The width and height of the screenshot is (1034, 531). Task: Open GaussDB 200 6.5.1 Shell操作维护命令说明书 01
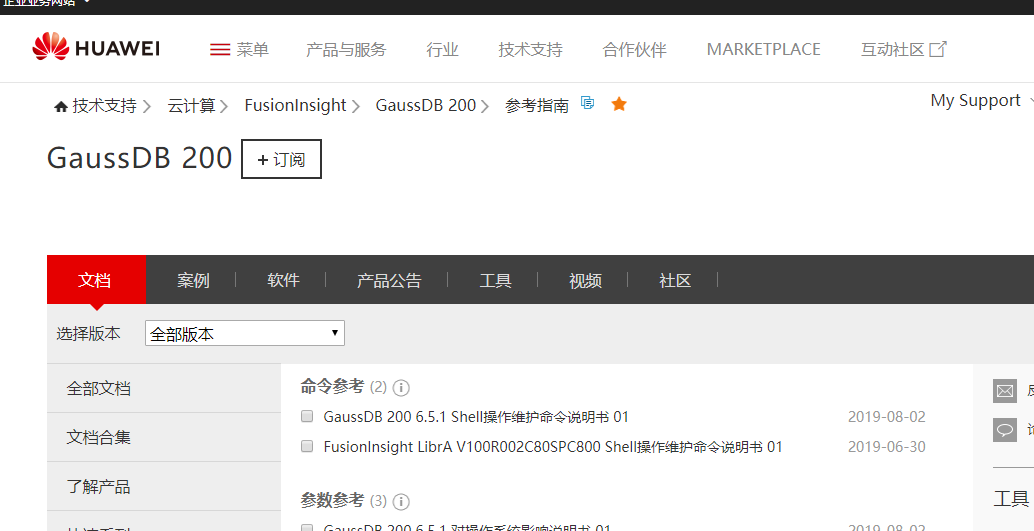[x=476, y=417]
